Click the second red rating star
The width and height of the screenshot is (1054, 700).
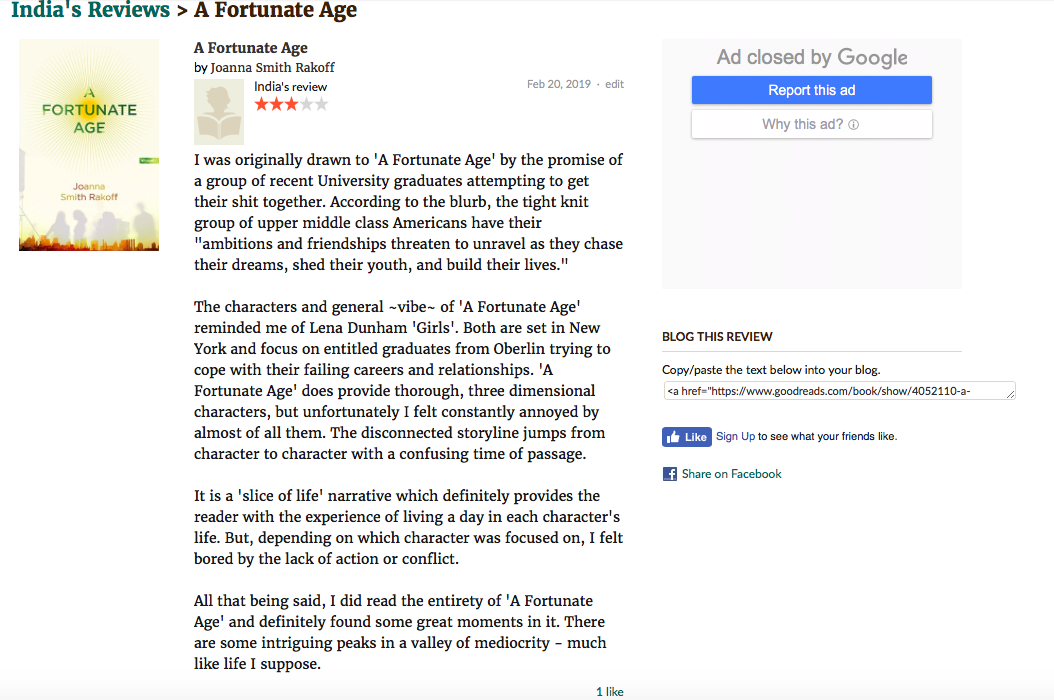pyautogui.click(x=276, y=104)
